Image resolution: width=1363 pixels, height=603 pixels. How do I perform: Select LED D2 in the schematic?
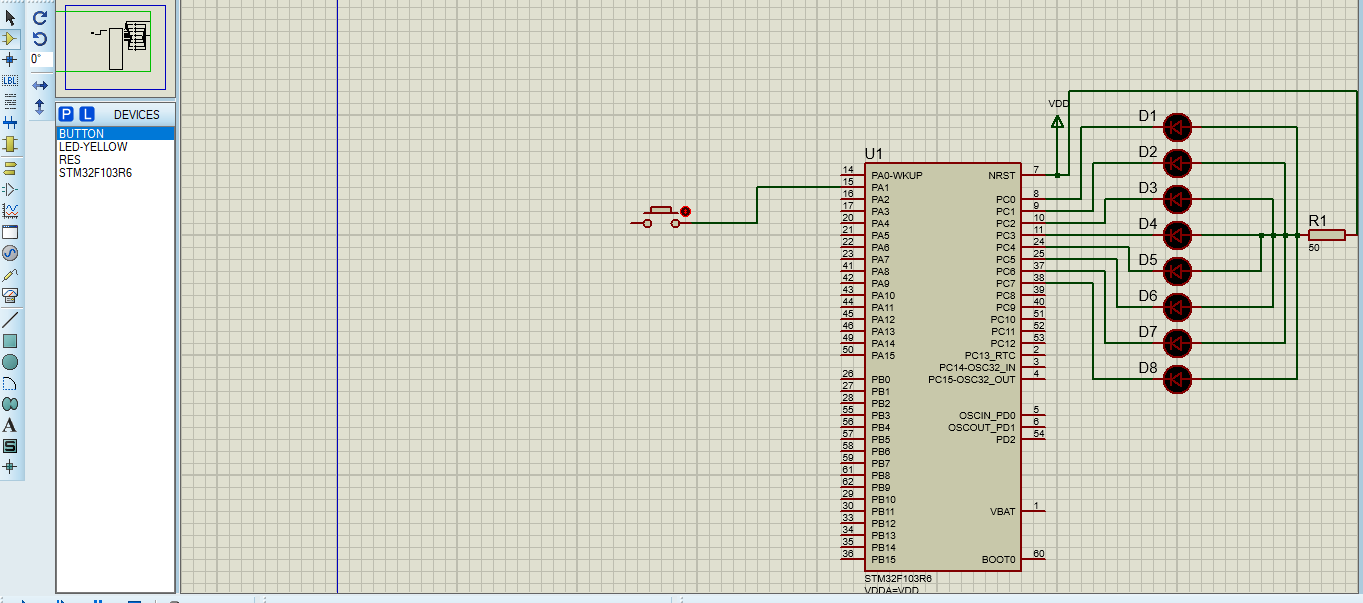click(1178, 163)
